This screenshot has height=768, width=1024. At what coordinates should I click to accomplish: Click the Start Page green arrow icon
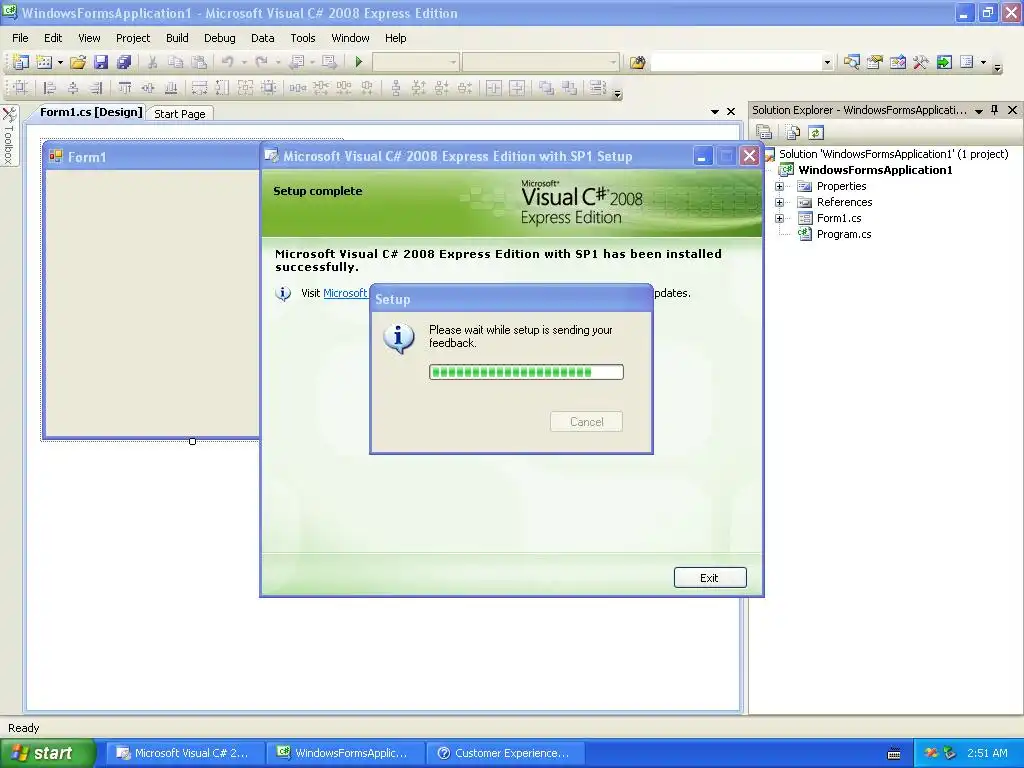pos(944,62)
